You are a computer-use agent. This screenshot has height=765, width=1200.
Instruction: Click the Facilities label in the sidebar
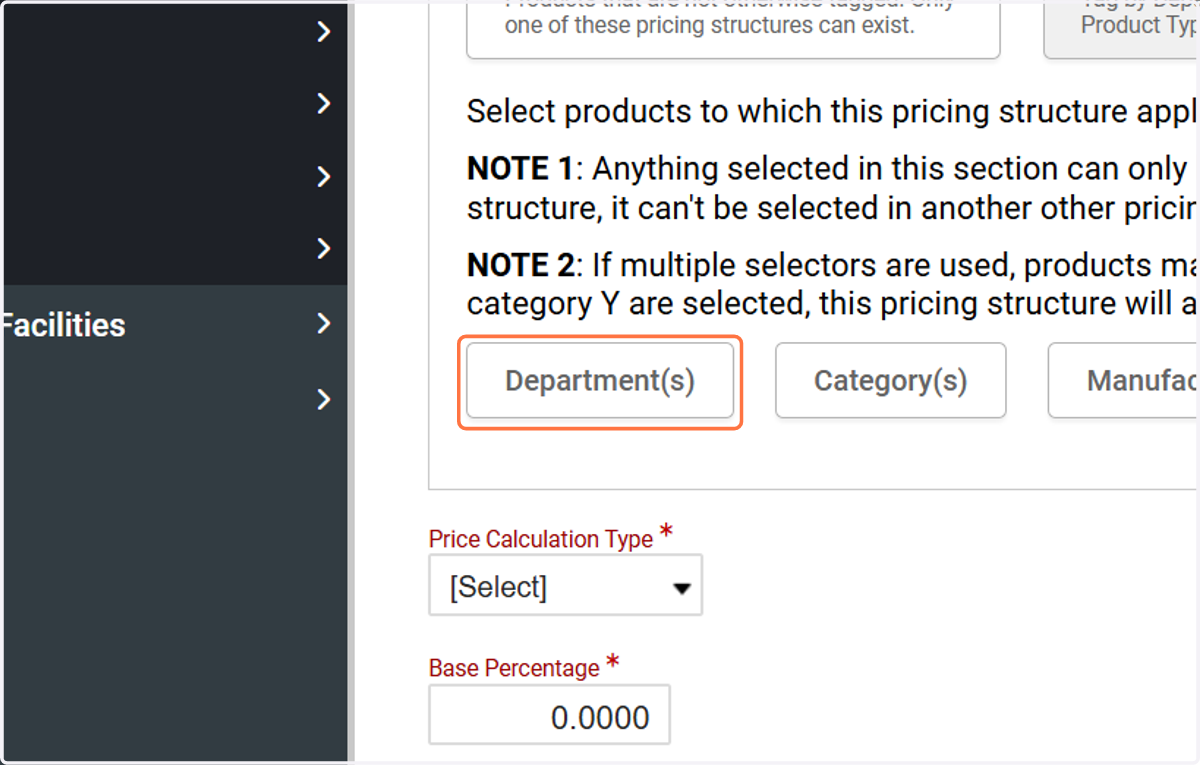point(63,325)
